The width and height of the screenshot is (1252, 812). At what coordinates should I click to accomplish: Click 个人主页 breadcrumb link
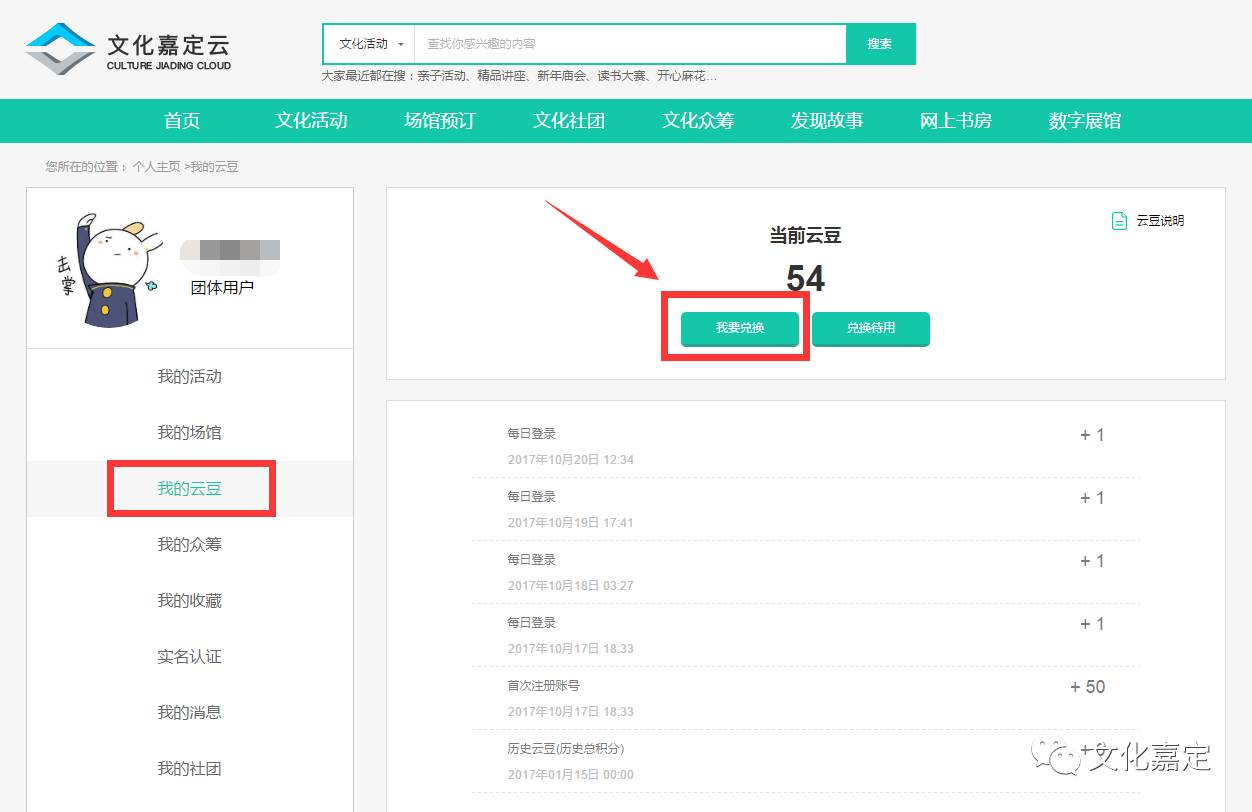[156, 167]
